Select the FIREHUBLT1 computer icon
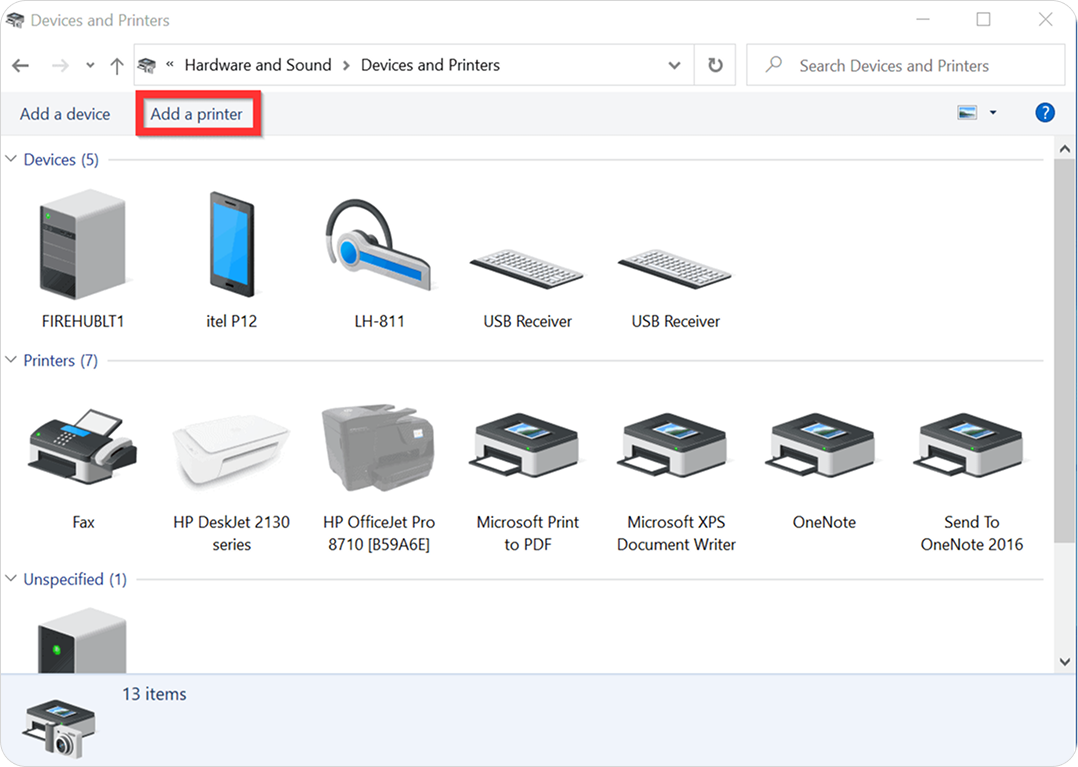Image resolution: width=1078 pixels, height=767 pixels. 82,245
